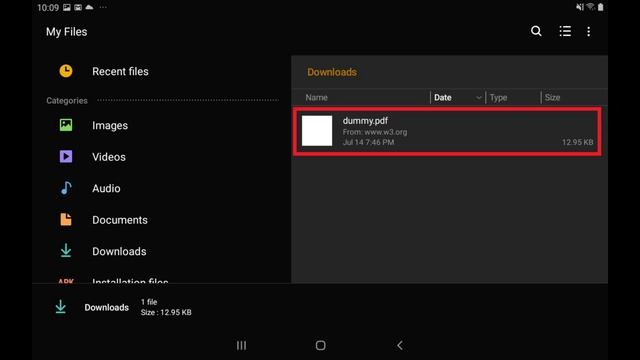
Task: Tap the 10:09 clock in status bar
Action: click(x=48, y=7)
